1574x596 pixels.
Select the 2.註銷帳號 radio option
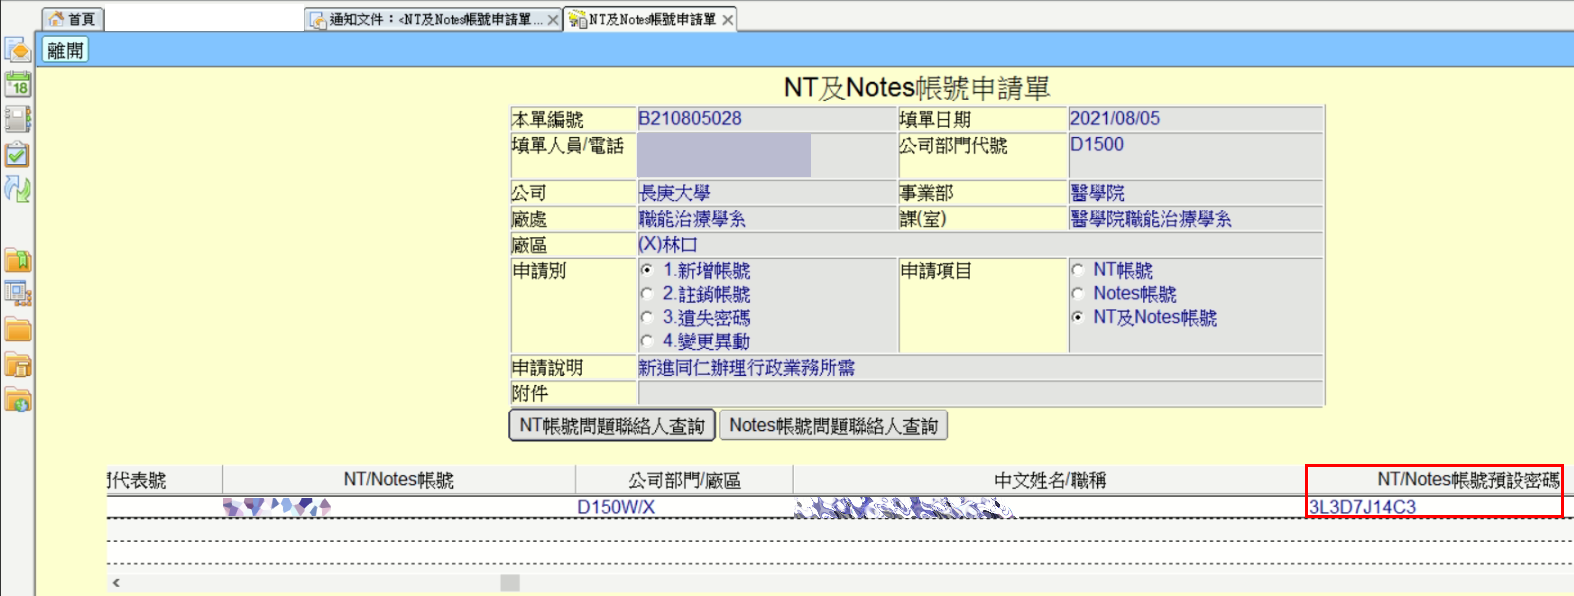pyautogui.click(x=647, y=294)
